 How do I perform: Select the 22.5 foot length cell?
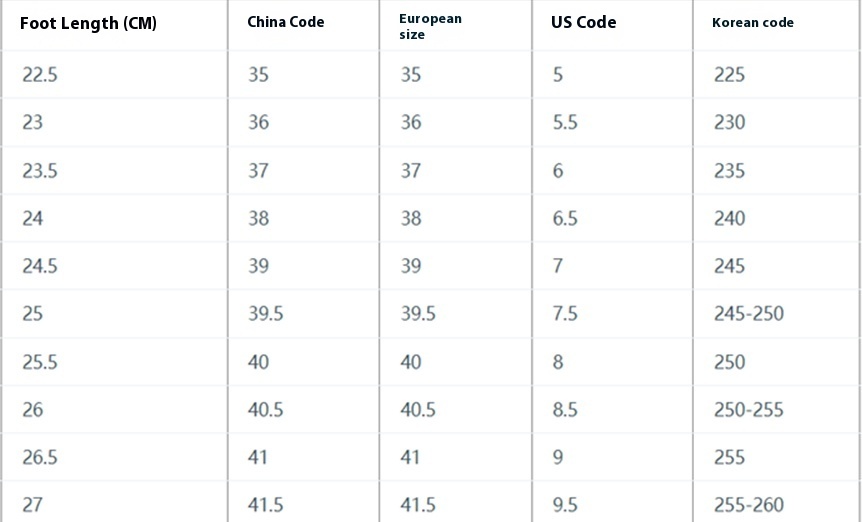pos(40,75)
